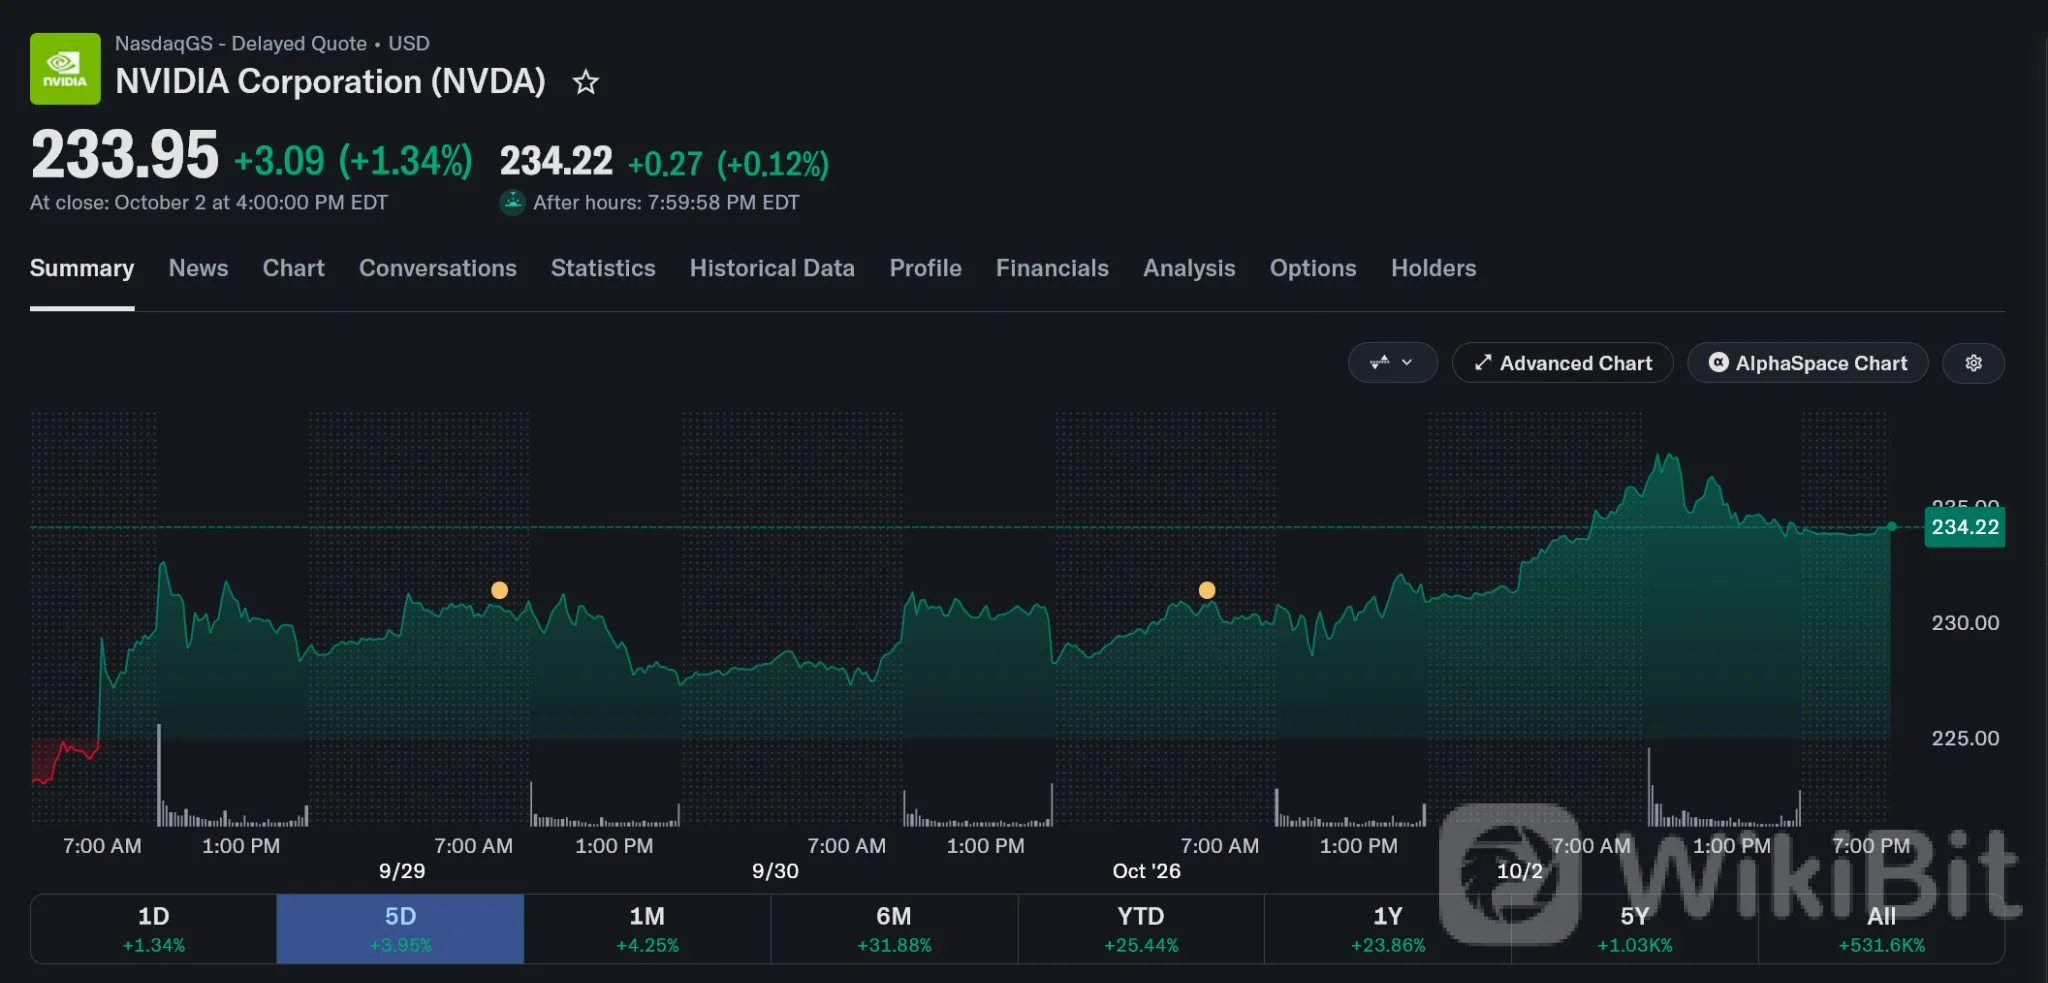Select the YTD time range
Viewport: 2048px width, 983px height.
1141,929
